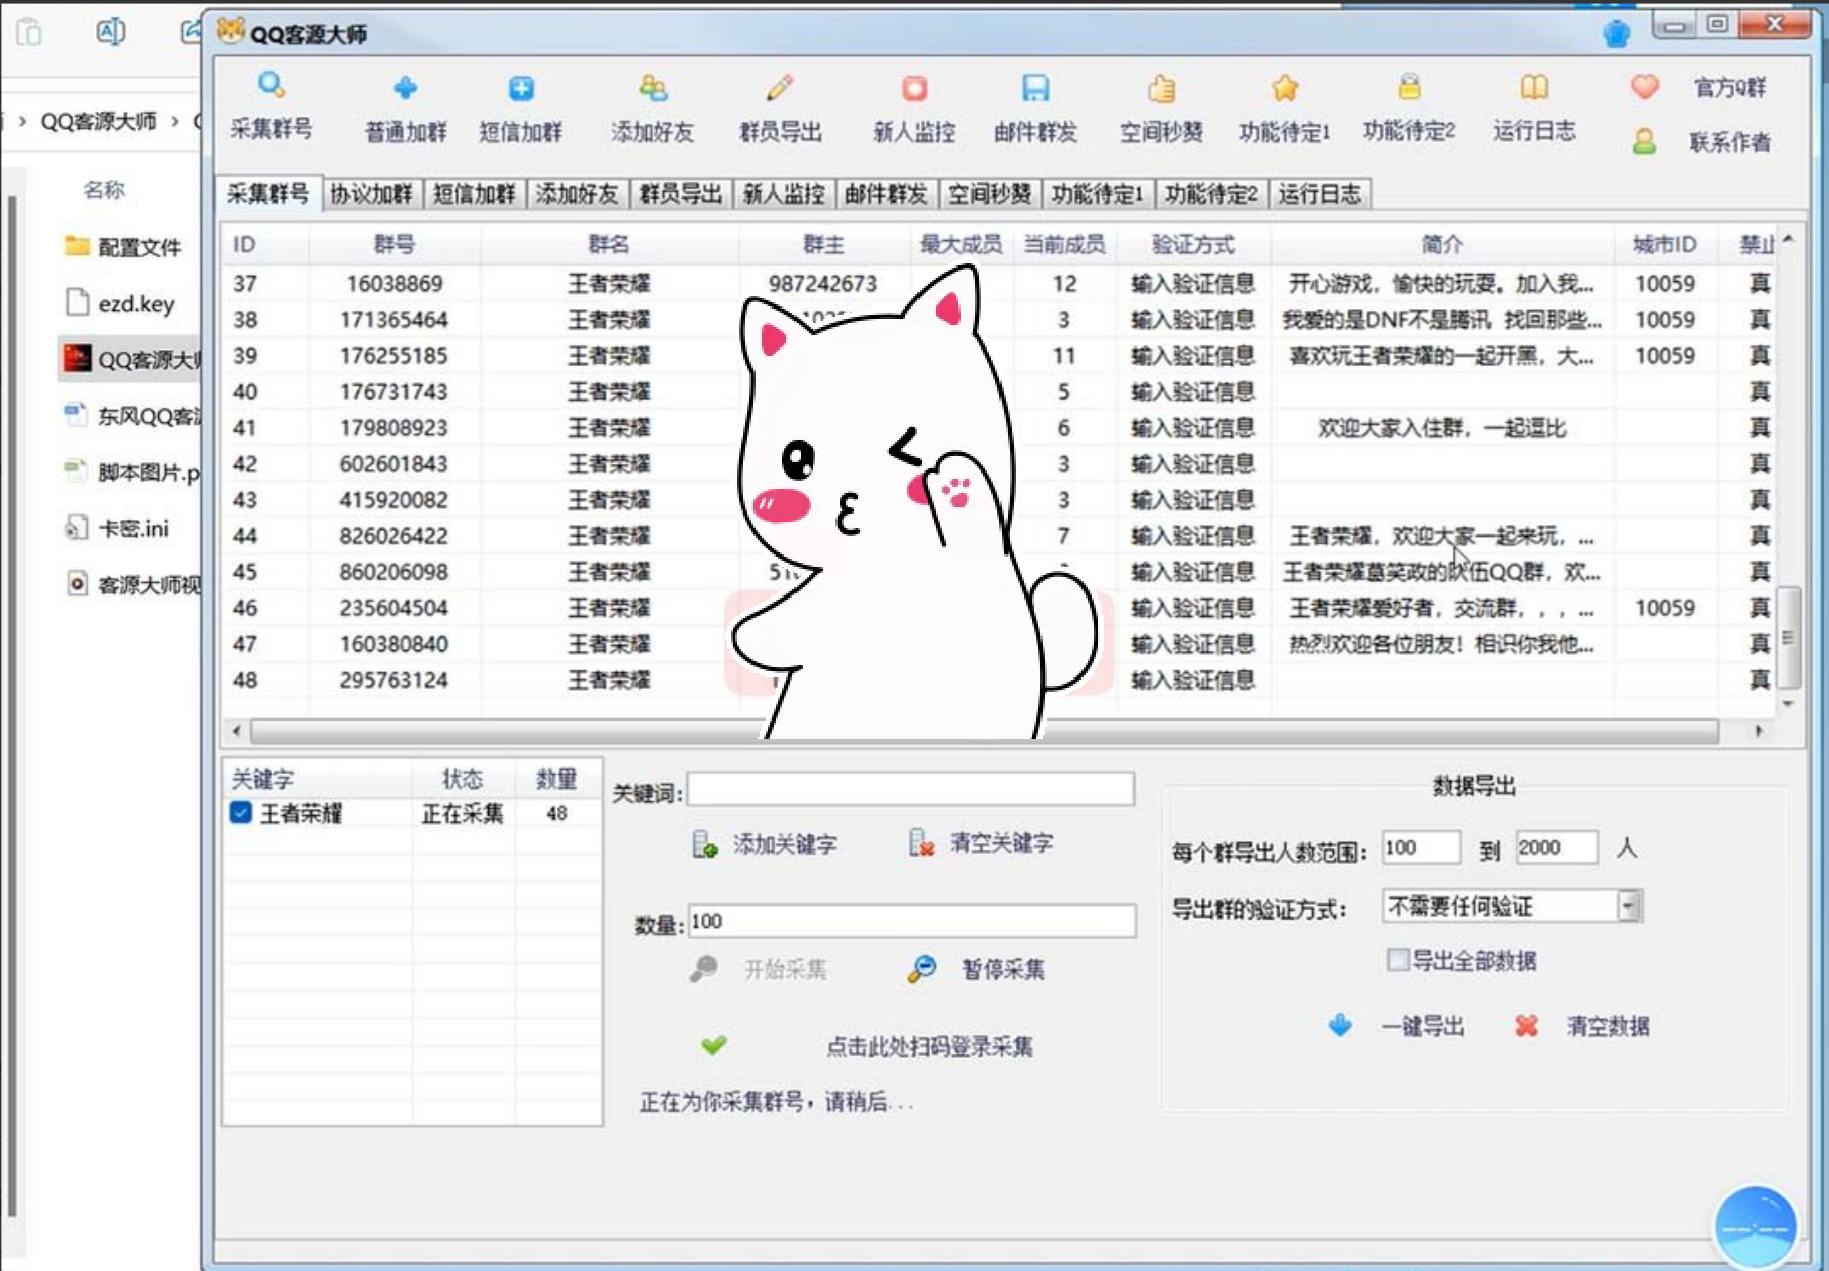Switch to the 添加好友 tab
This screenshot has height=1271, width=1829.
[x=577, y=194]
